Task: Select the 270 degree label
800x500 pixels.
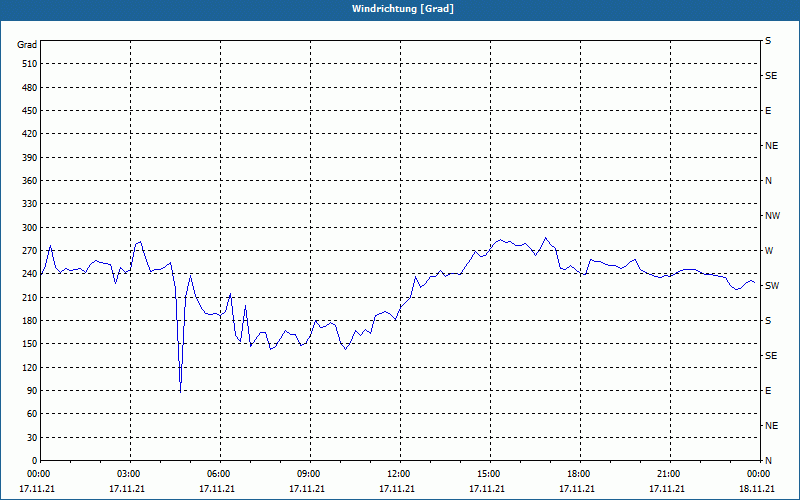Action: (30, 251)
